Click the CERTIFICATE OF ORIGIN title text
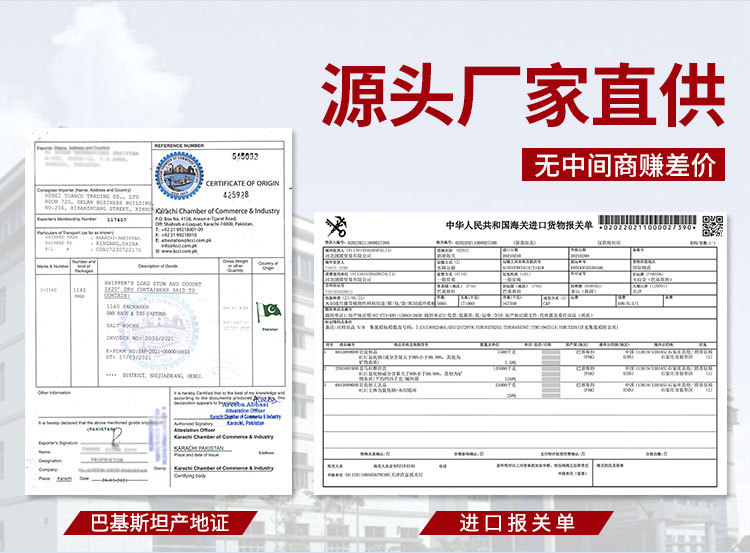This screenshot has width=750, height=553. tap(243, 183)
